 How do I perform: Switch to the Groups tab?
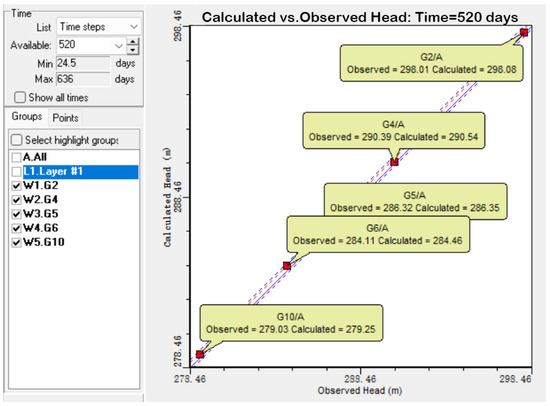tap(27, 117)
